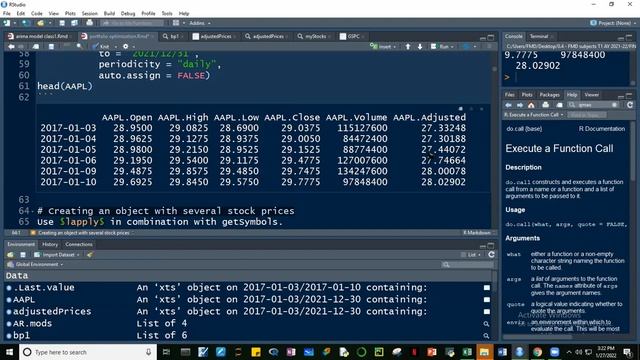Refresh the Help pane topic
The image size is (640, 360).
click(630, 105)
